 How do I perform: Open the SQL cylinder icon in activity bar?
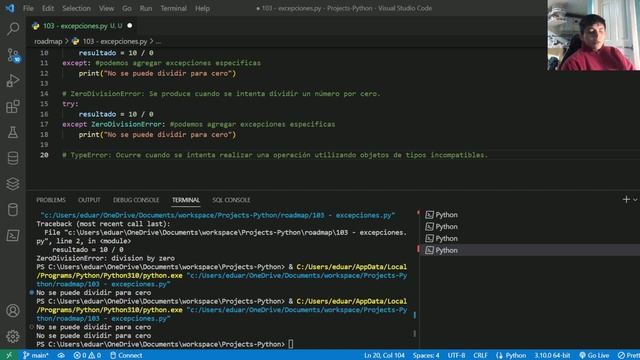[13, 209]
